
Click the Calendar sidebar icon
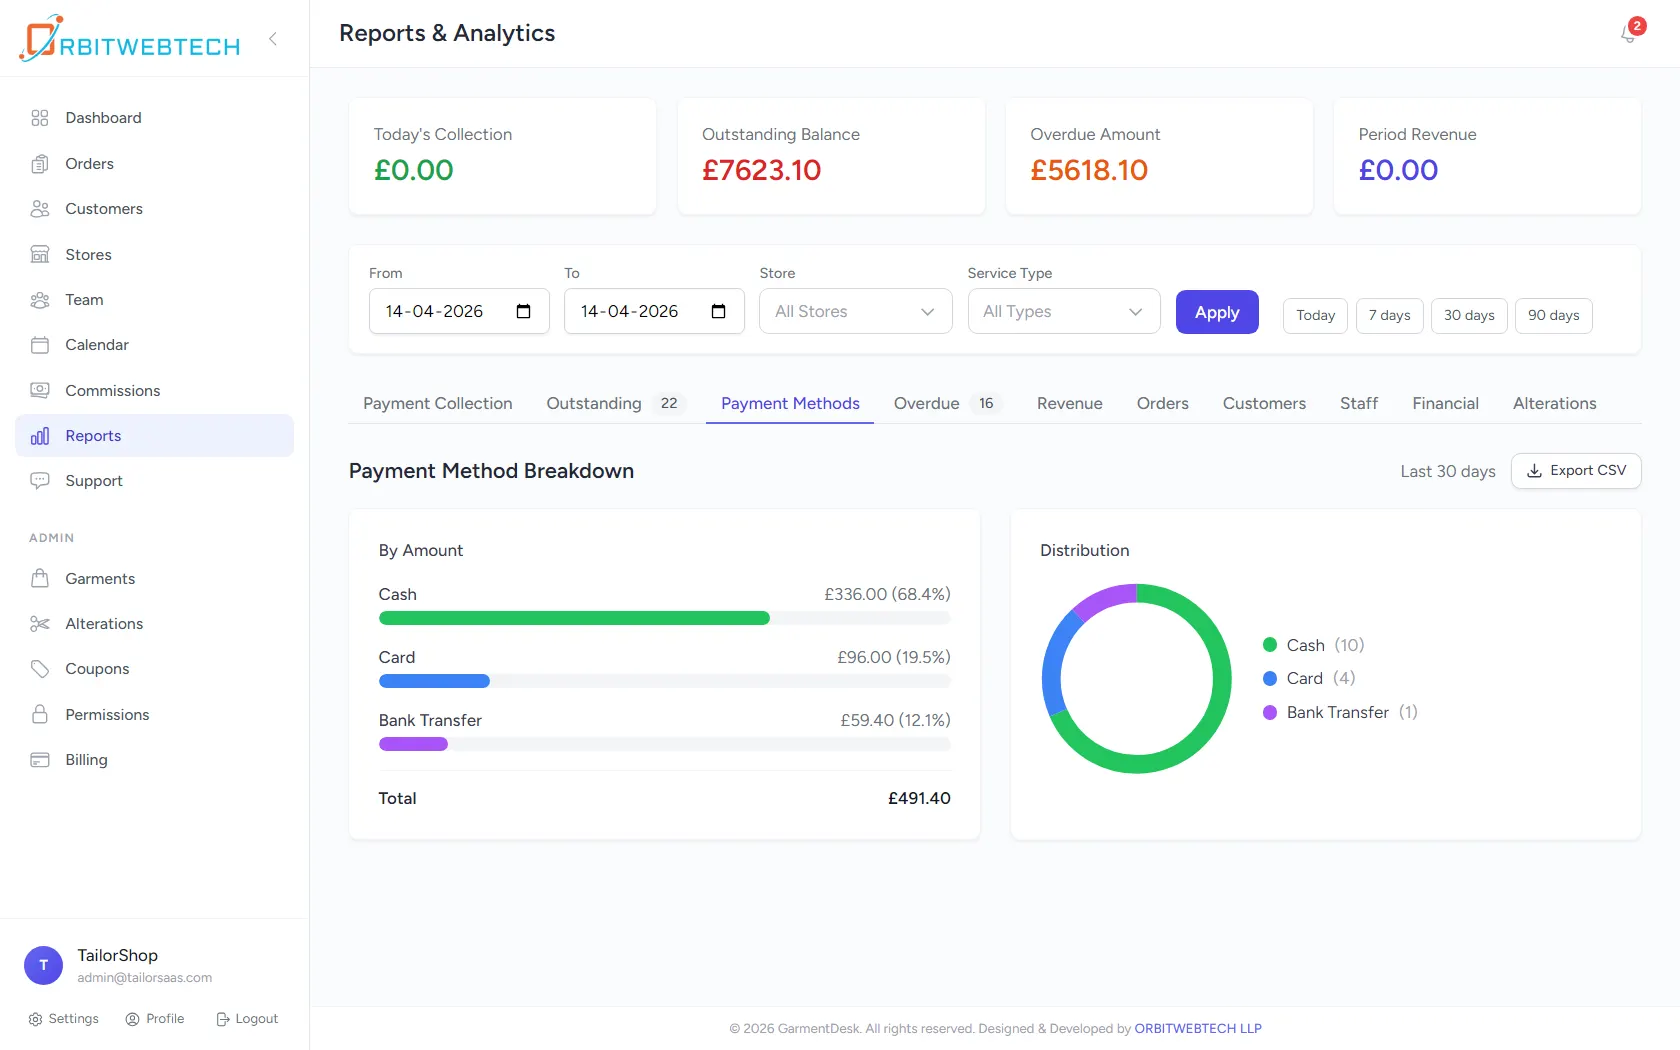pyautogui.click(x=40, y=345)
